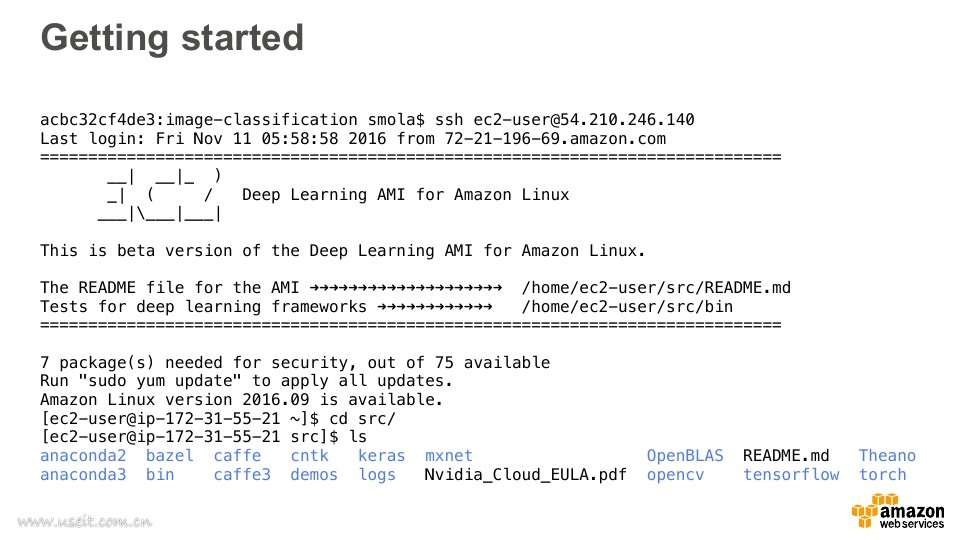Click the Theano directory name

click(887, 456)
